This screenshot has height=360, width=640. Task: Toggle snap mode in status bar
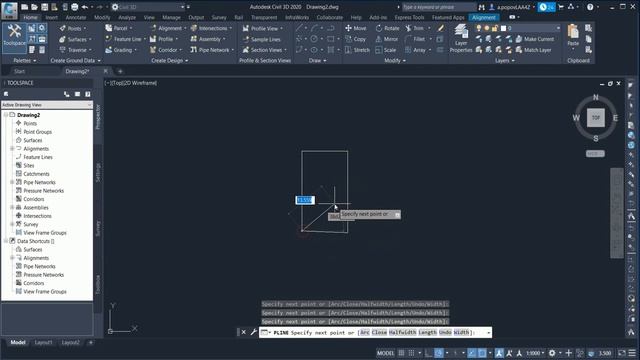point(411,353)
